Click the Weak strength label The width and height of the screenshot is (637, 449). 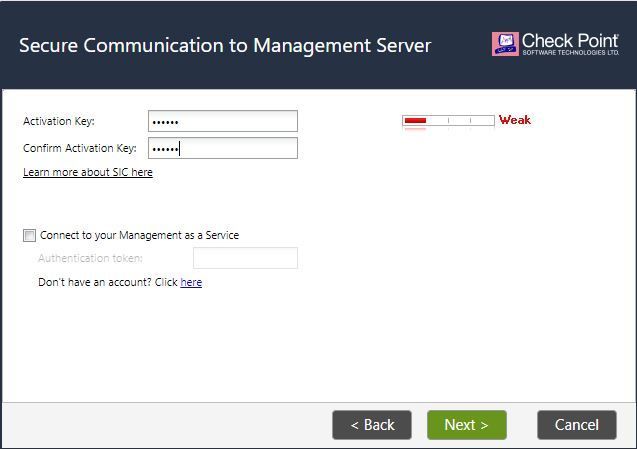point(515,120)
